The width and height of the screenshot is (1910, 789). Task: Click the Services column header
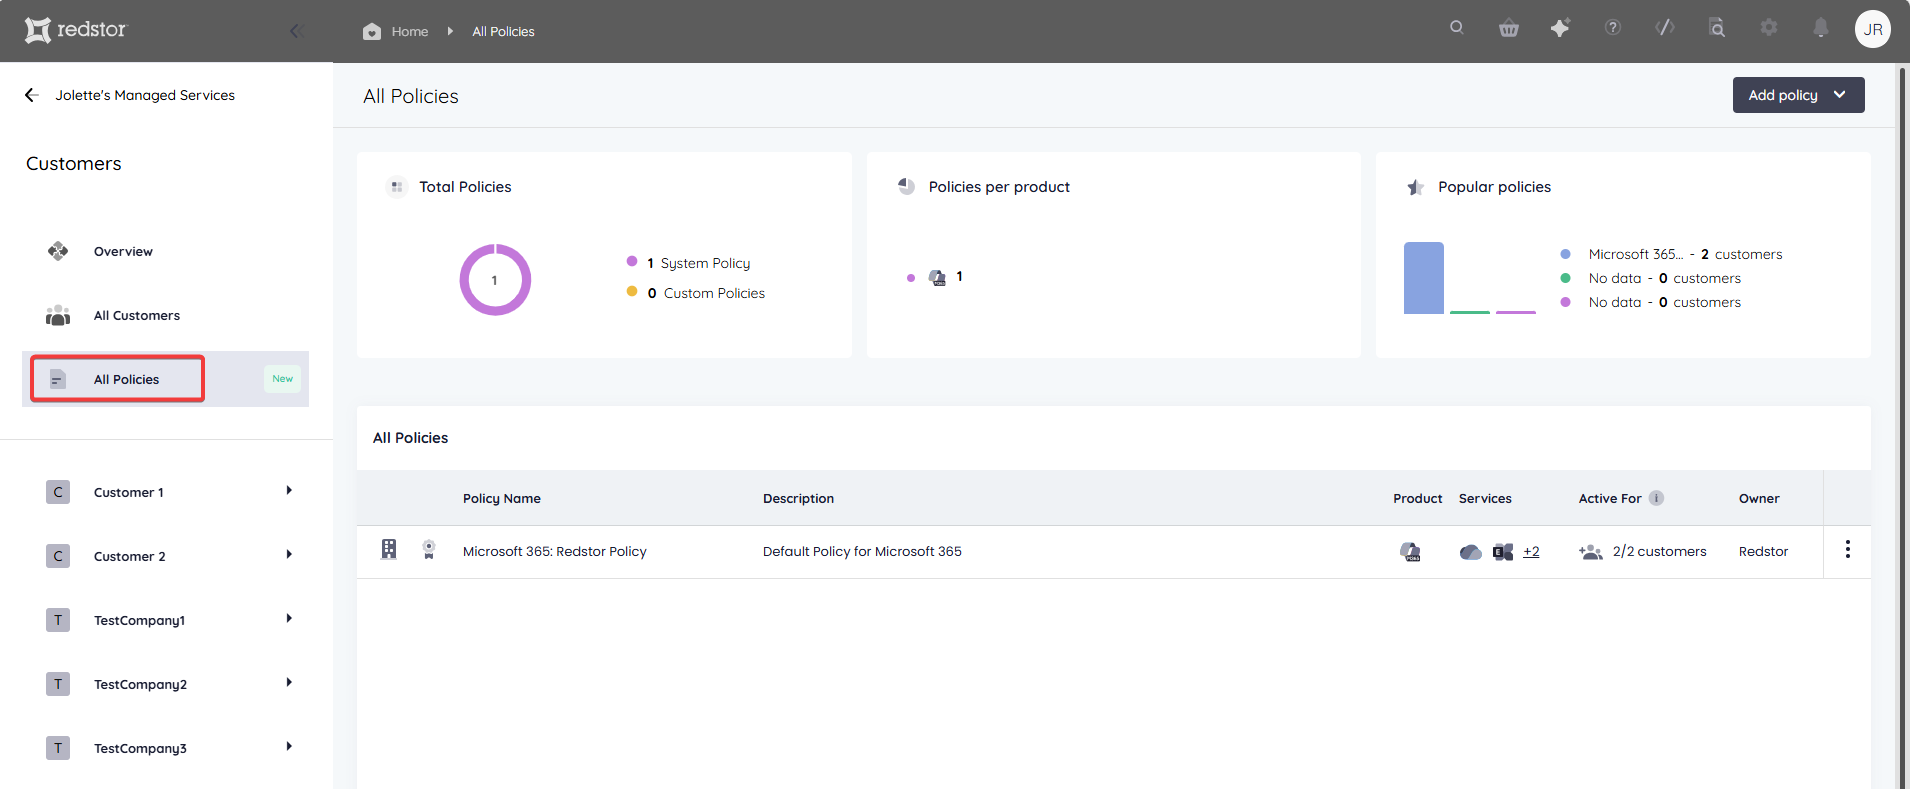click(x=1485, y=498)
